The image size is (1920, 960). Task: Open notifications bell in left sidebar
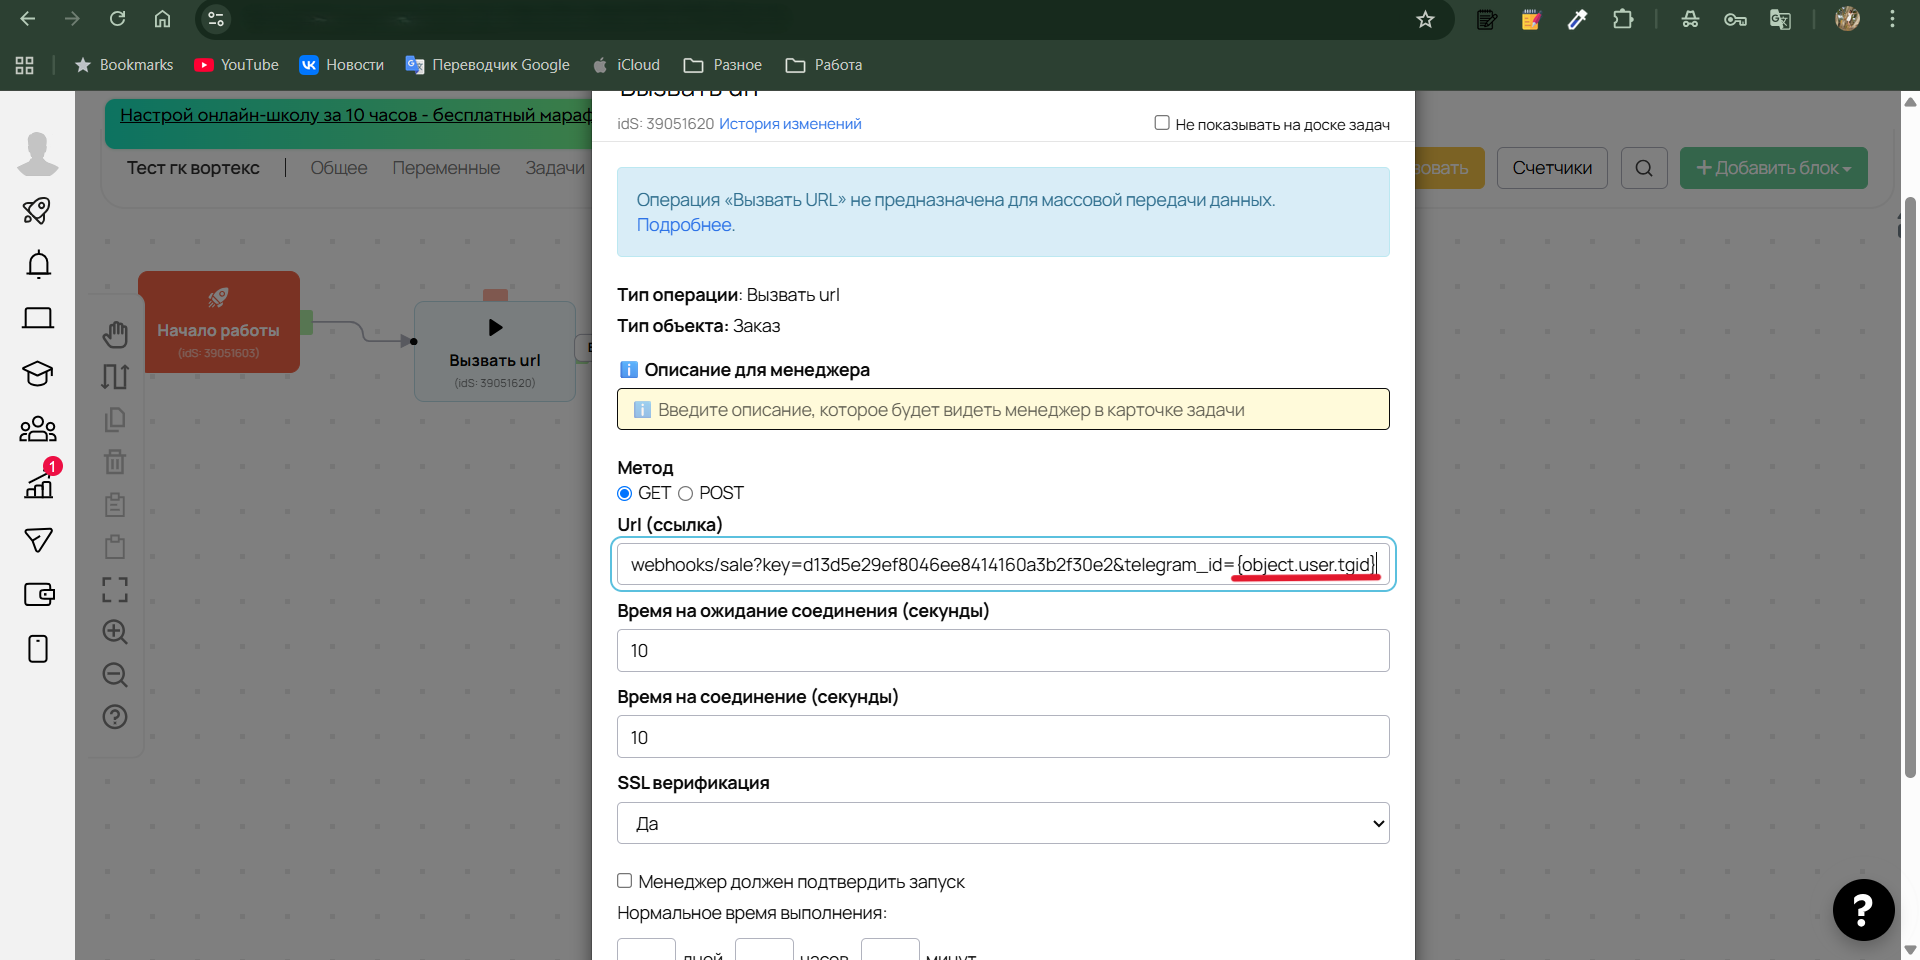click(37, 264)
